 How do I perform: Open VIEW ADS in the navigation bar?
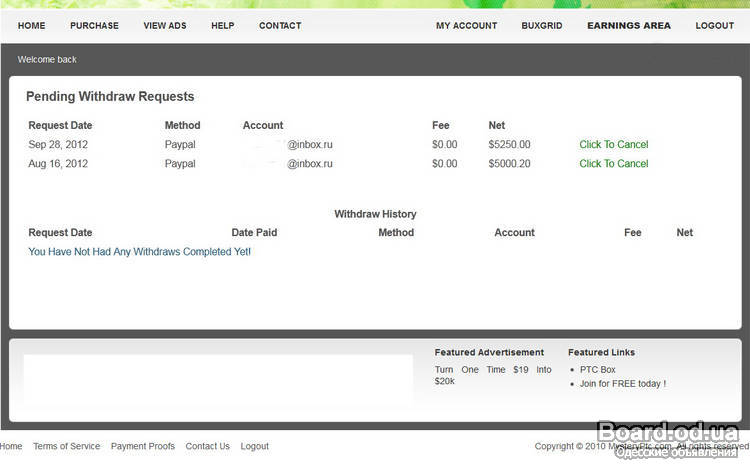click(164, 26)
